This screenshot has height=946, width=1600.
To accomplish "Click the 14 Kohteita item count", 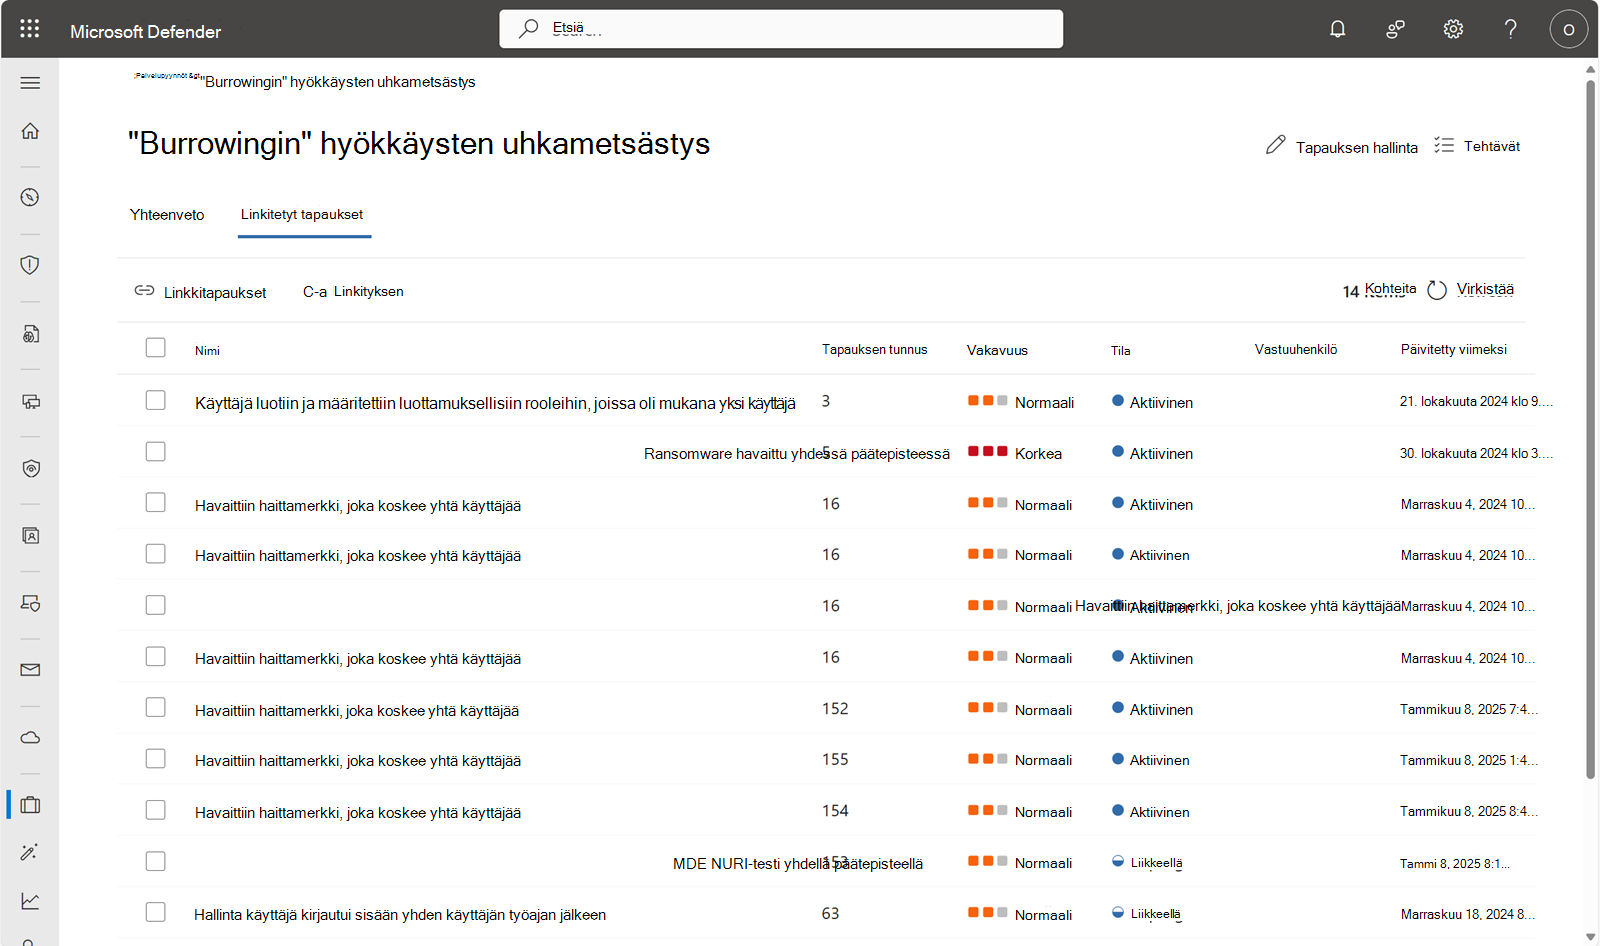I will 1379,290.
